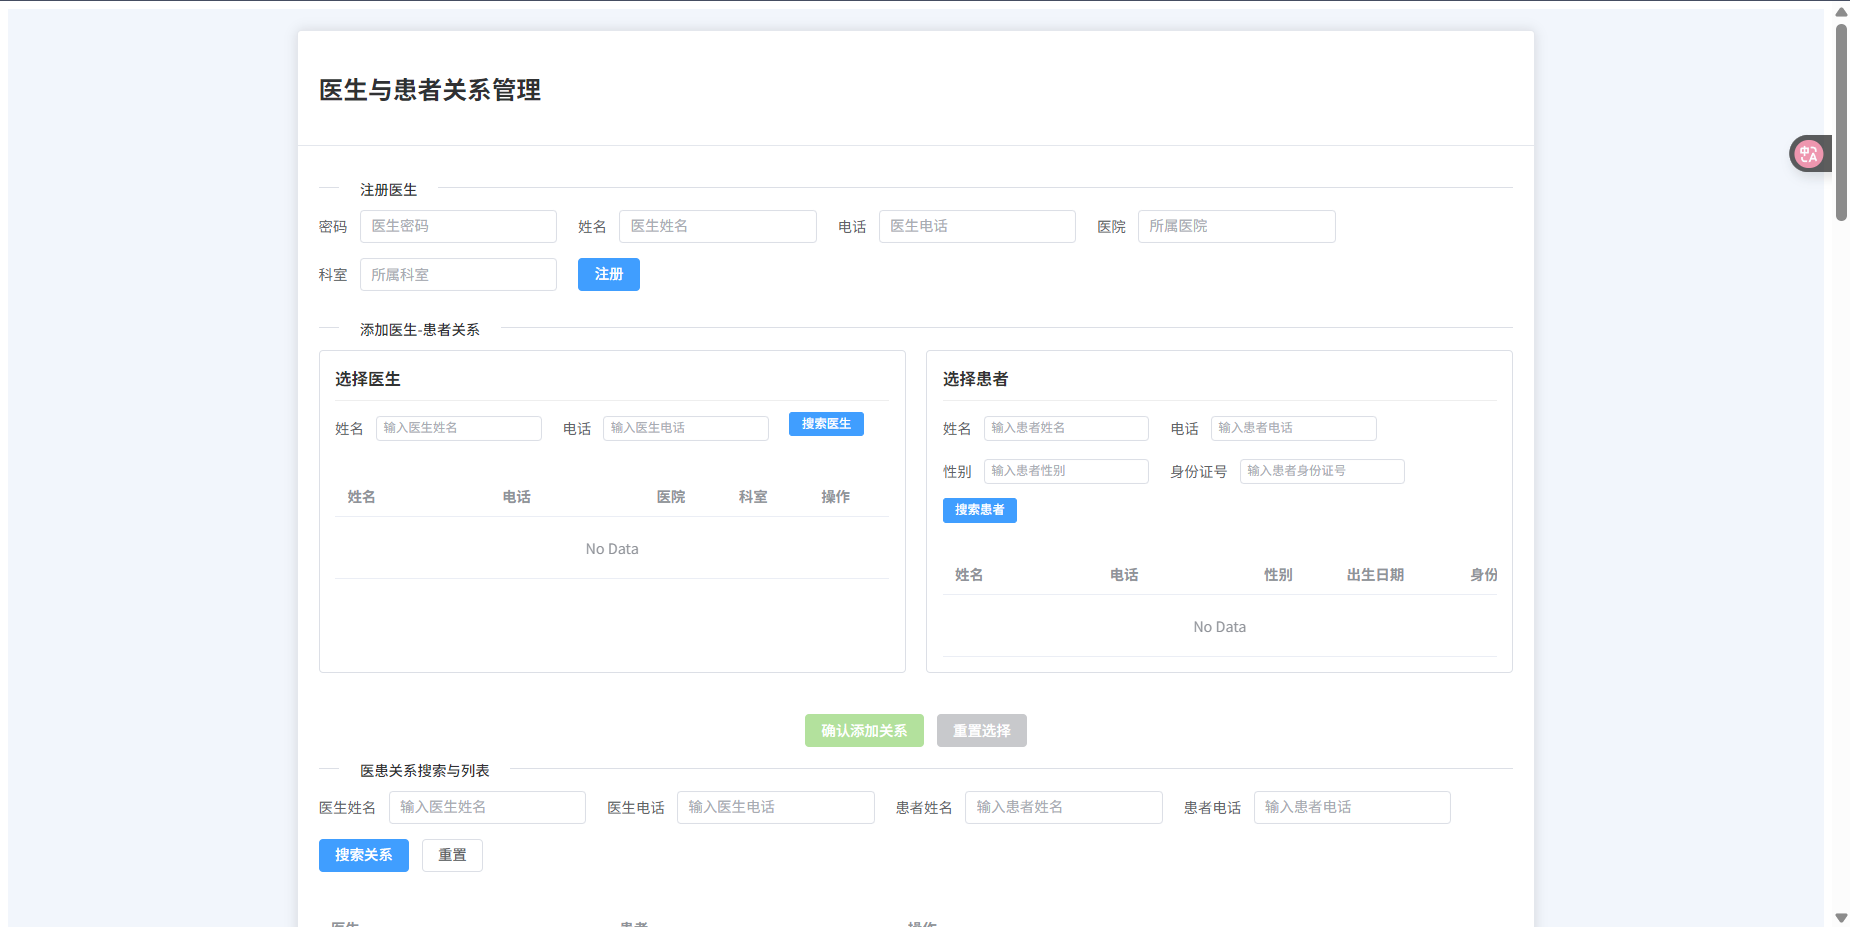This screenshot has width=1850, height=927.
Task: Click the scrollbar up arrow
Action: tap(1841, 12)
